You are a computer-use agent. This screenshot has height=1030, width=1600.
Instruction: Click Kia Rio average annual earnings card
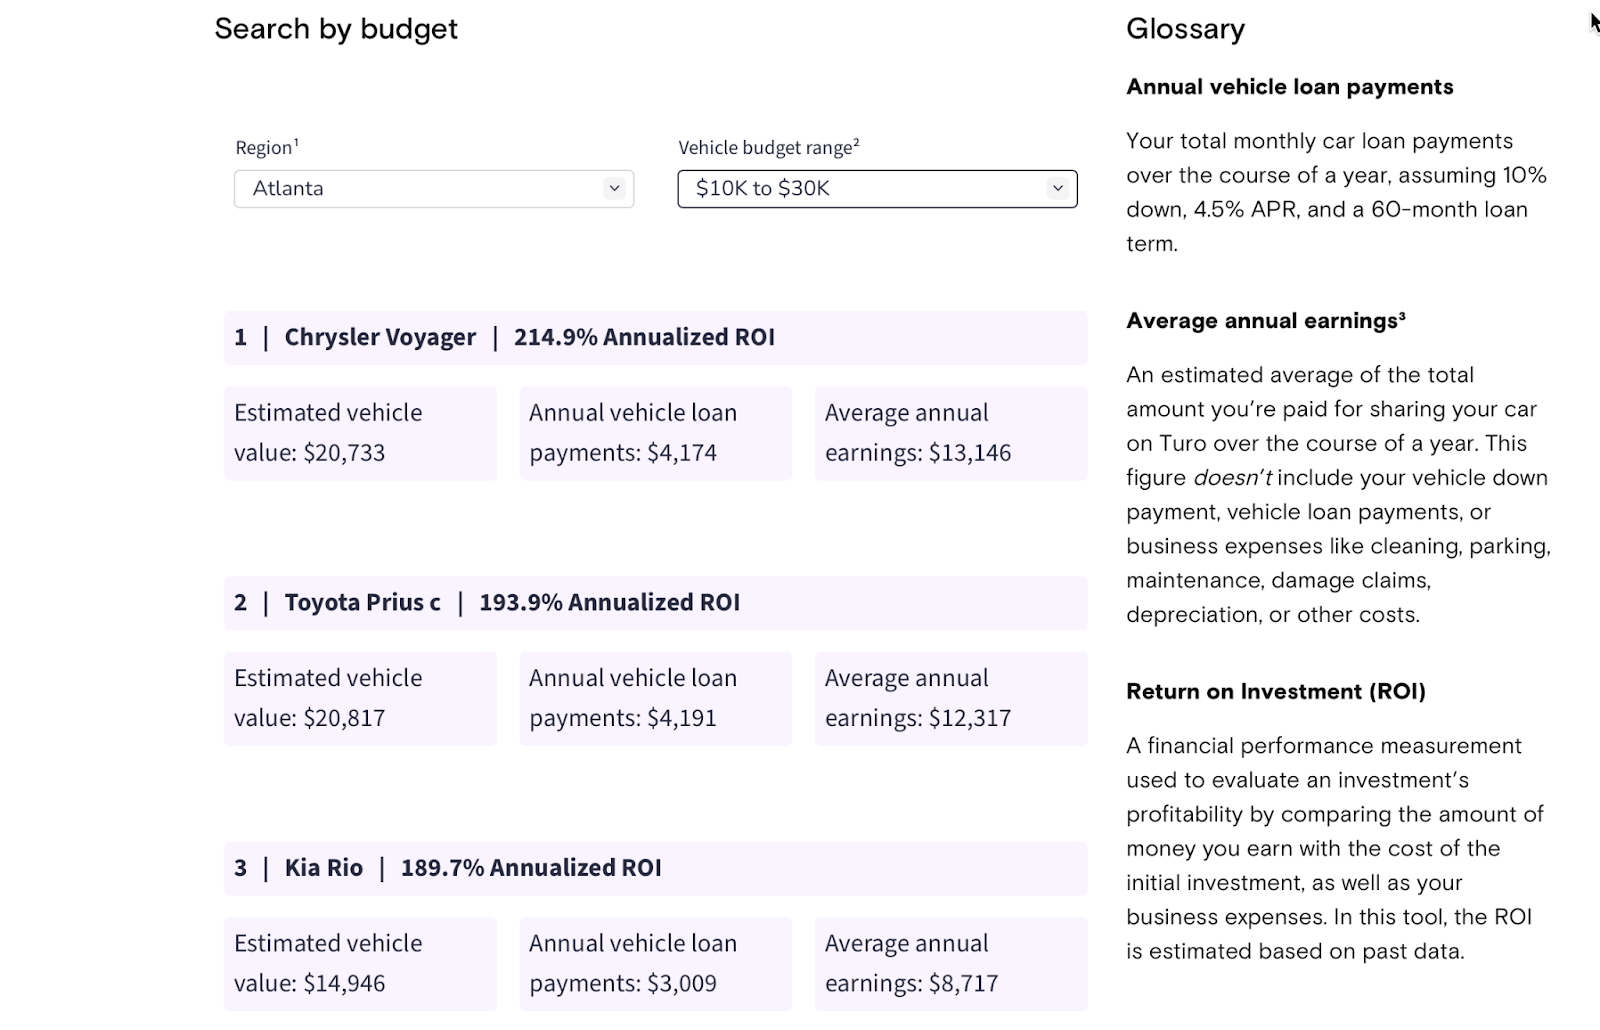[950, 963]
